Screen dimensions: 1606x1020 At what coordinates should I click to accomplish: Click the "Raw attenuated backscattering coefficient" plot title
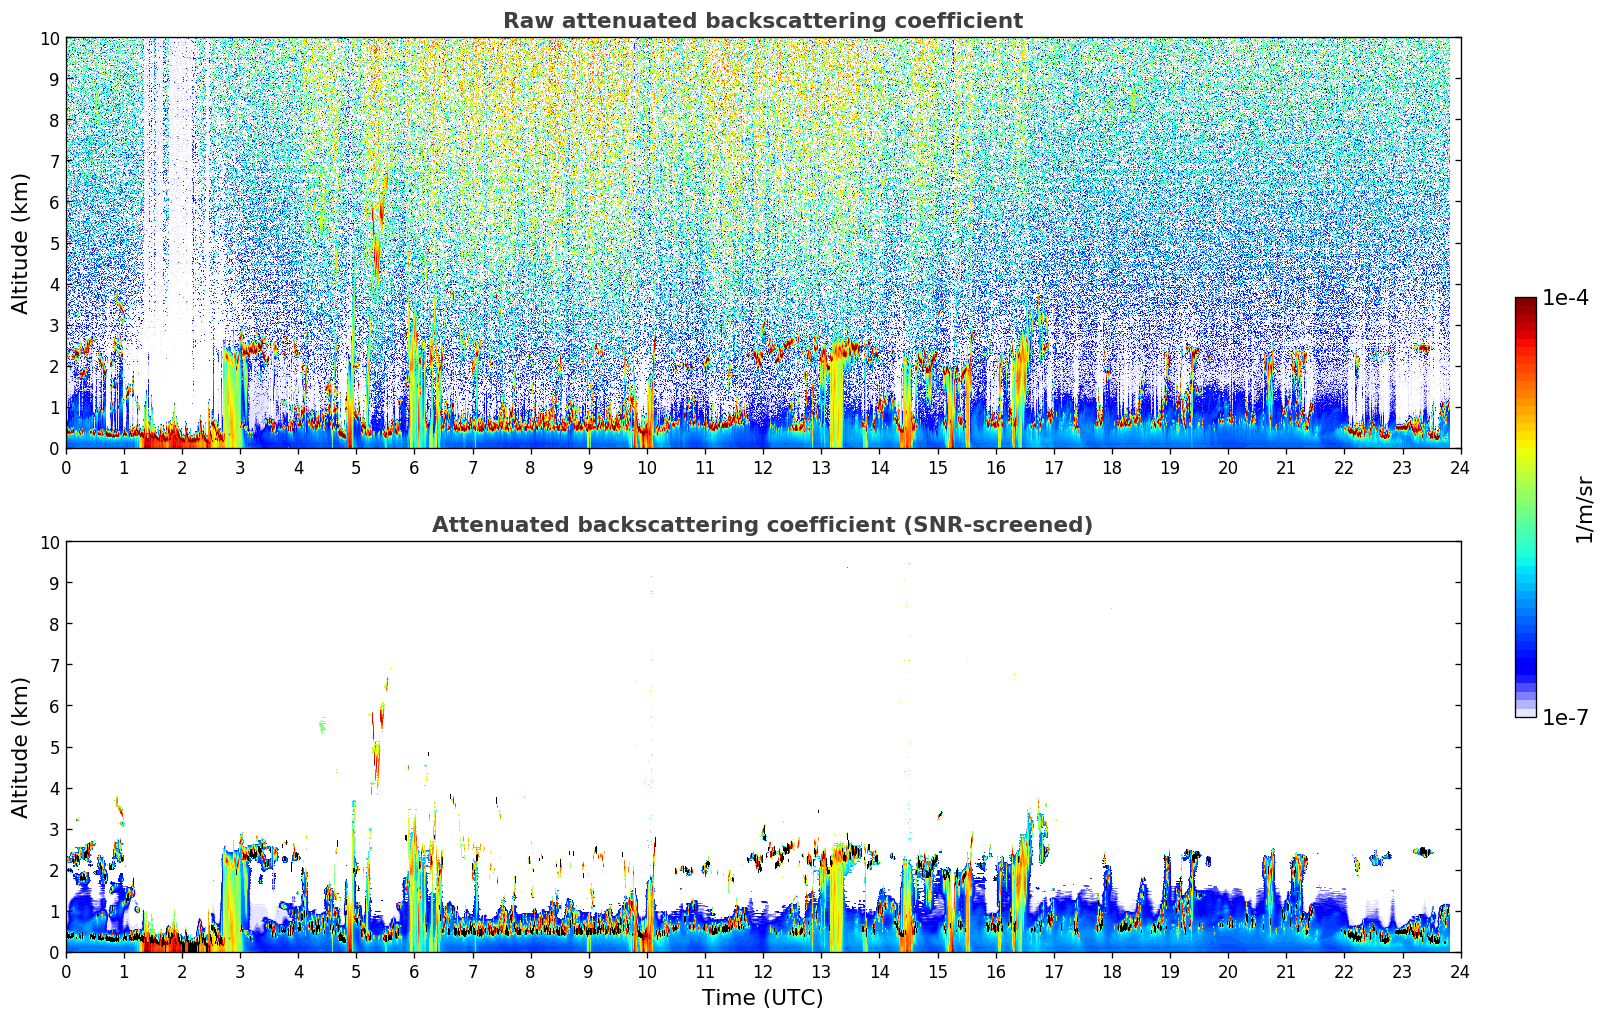762,21
